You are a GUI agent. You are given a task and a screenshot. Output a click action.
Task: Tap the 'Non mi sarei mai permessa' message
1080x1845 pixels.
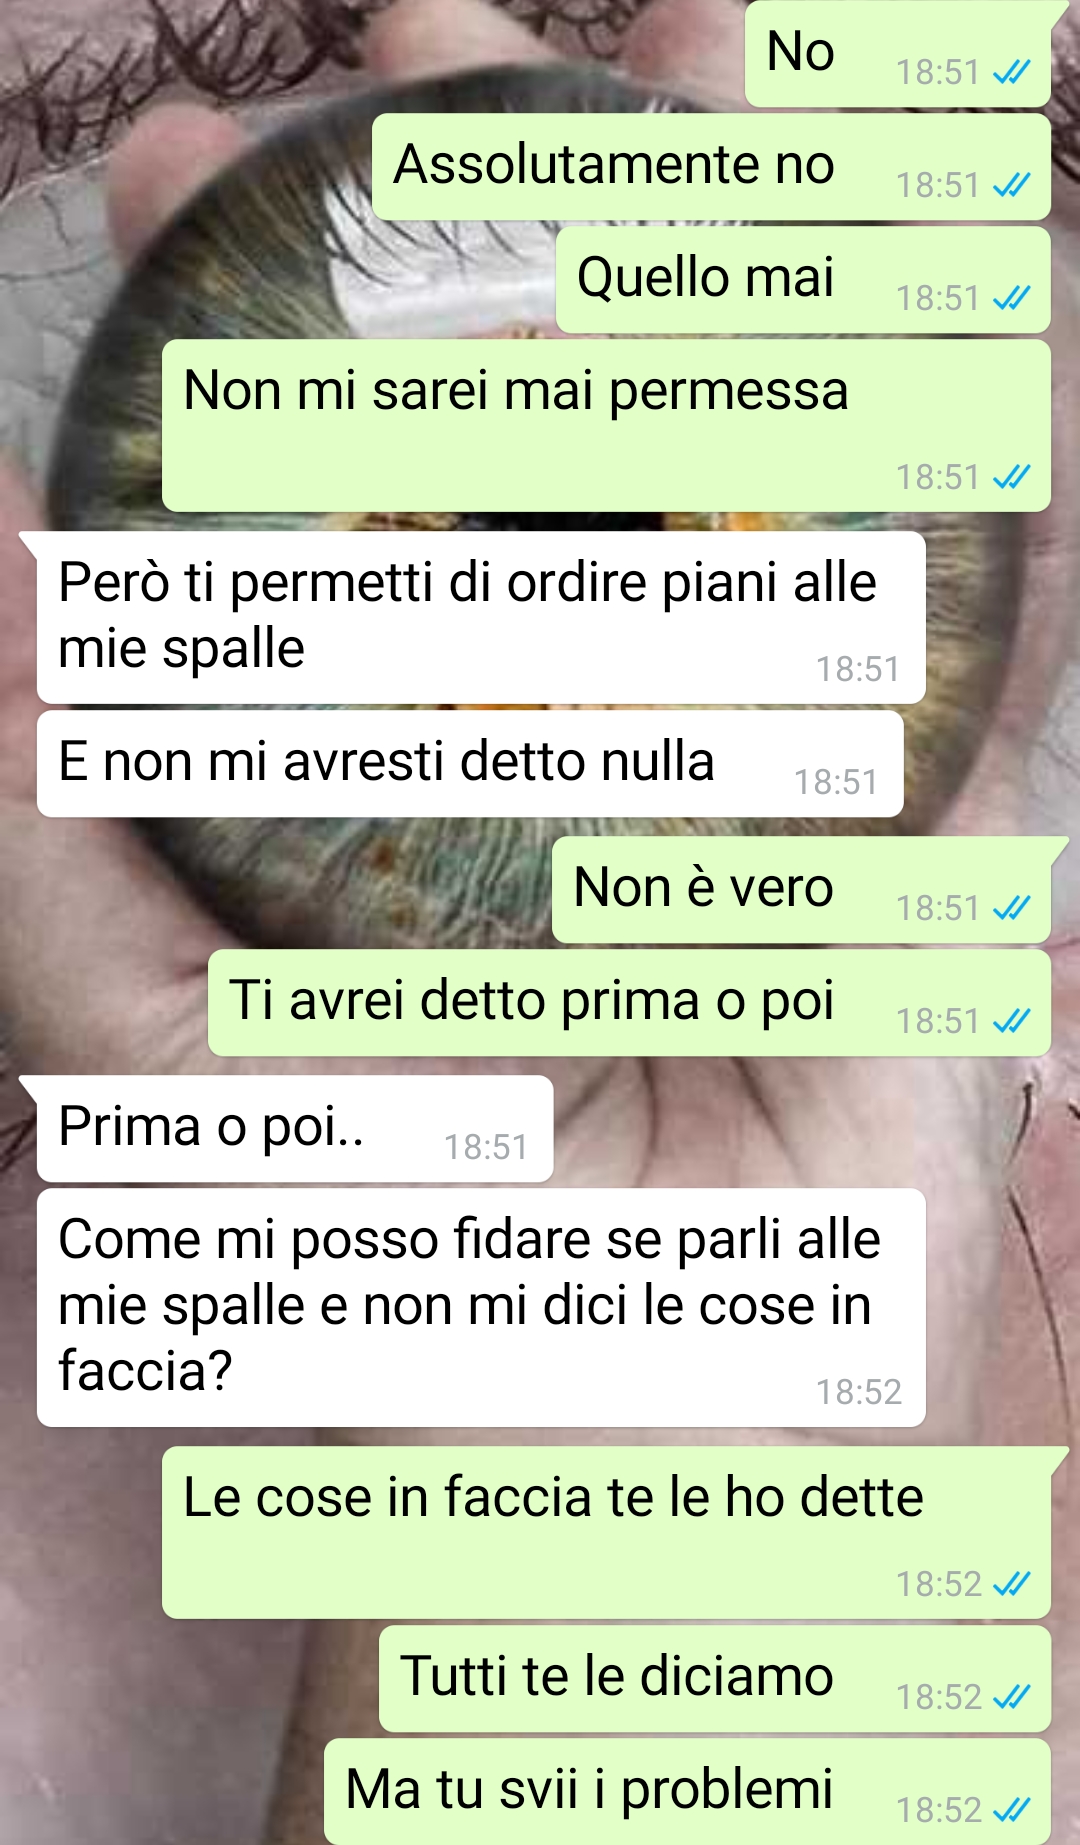tap(606, 426)
